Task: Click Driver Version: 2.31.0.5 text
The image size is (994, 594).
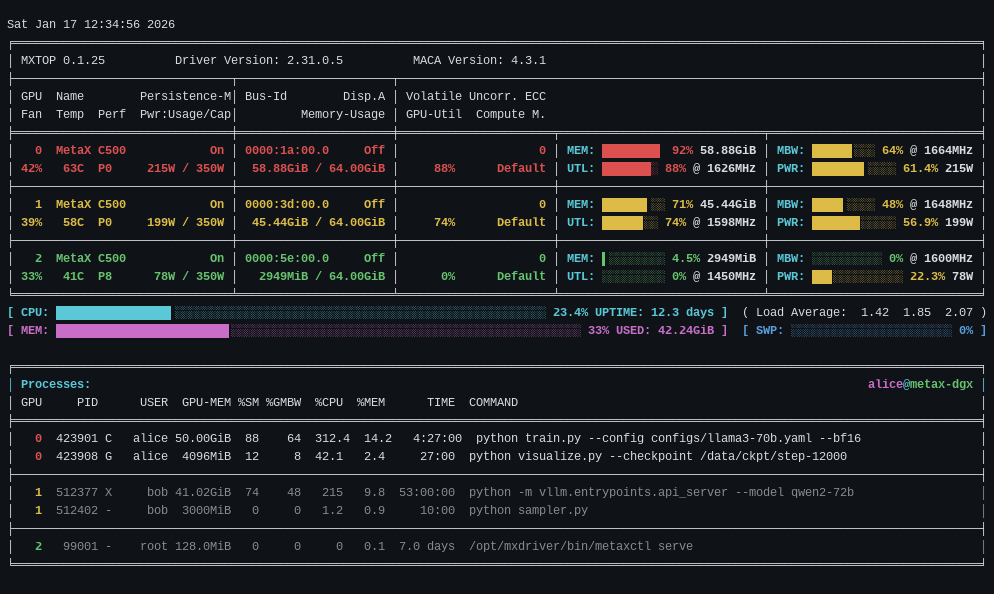Action: click(259, 60)
